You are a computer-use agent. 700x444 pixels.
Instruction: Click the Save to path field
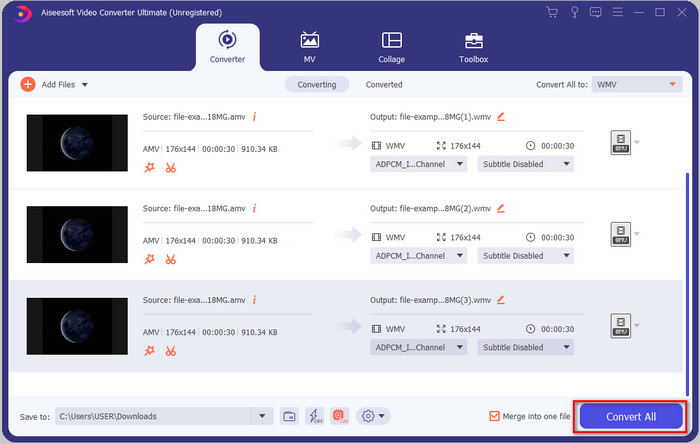point(153,416)
